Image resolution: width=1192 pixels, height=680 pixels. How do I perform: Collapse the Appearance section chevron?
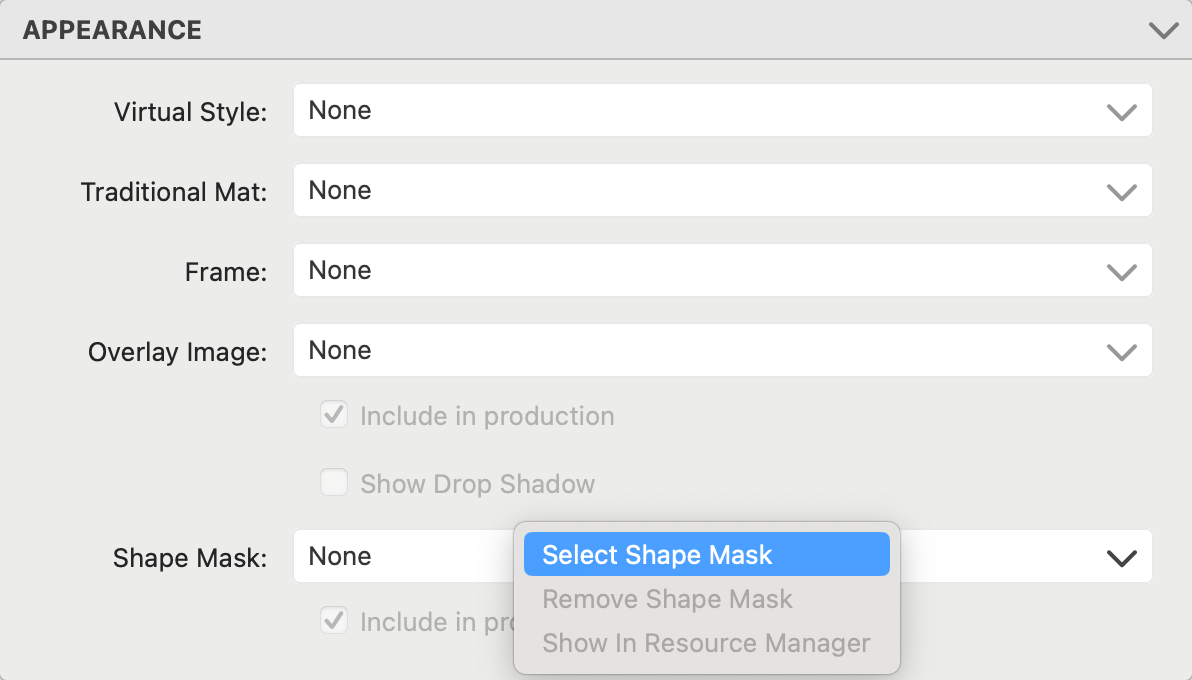point(1163,31)
